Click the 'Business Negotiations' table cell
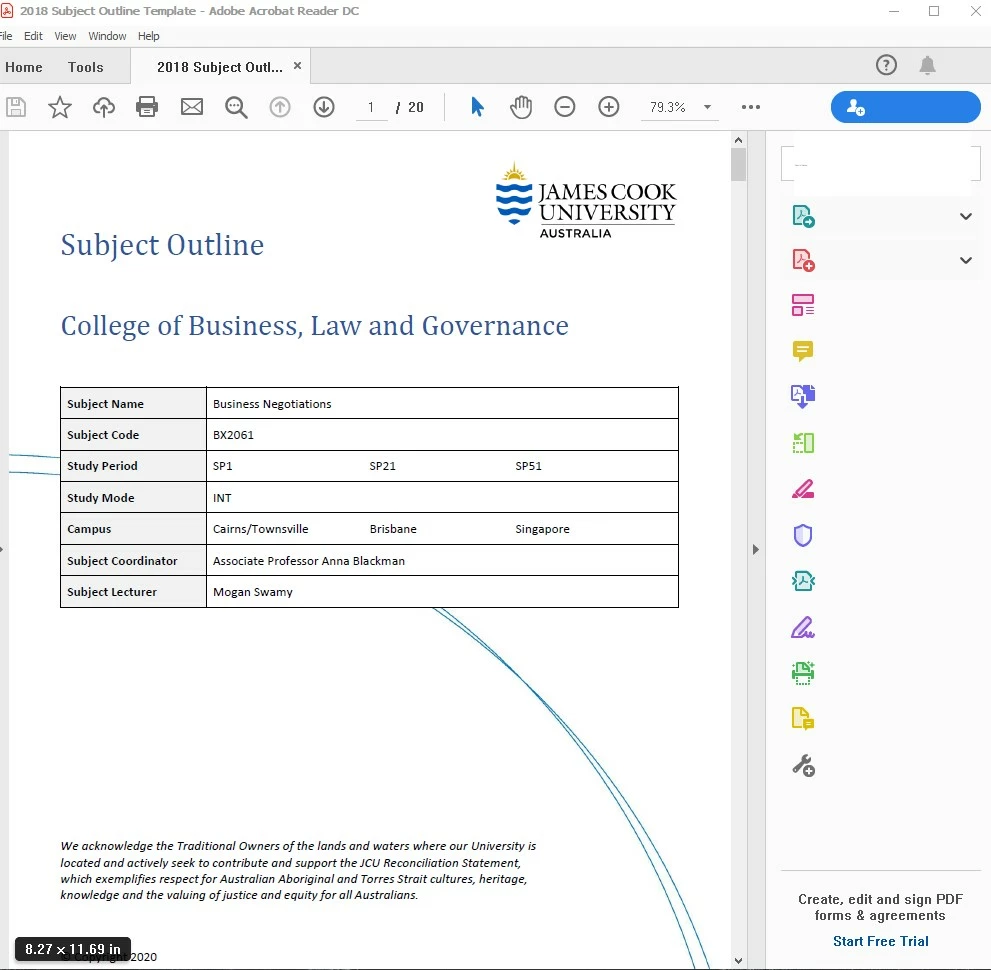991x970 pixels. click(x=442, y=403)
